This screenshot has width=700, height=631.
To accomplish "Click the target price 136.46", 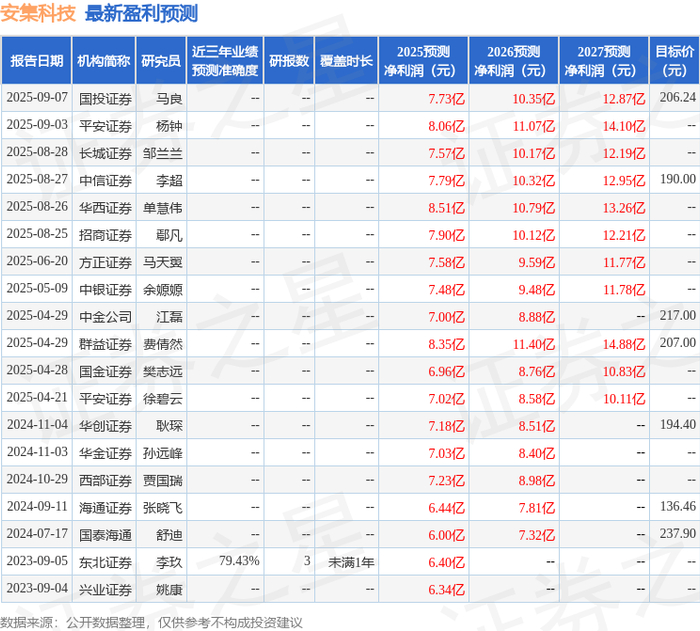I will (x=678, y=506).
